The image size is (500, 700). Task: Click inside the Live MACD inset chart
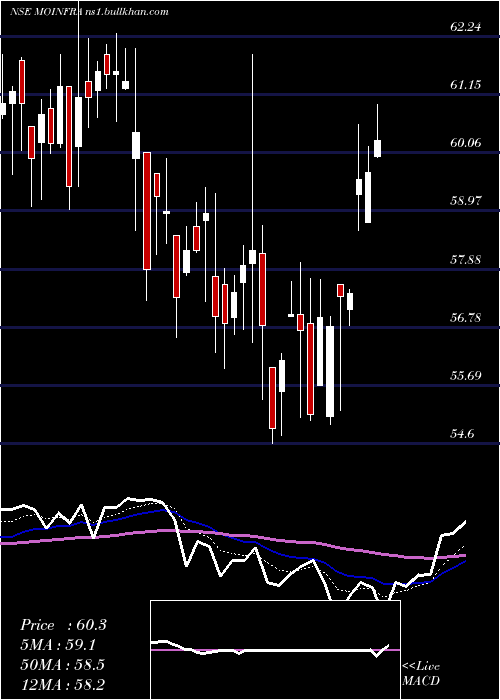(x=275, y=650)
